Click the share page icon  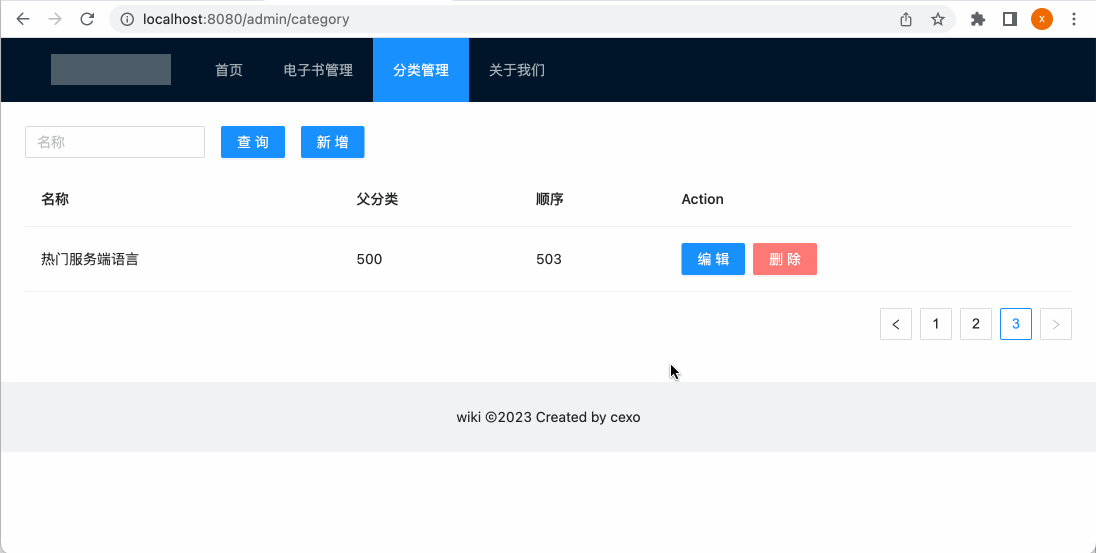click(x=906, y=20)
